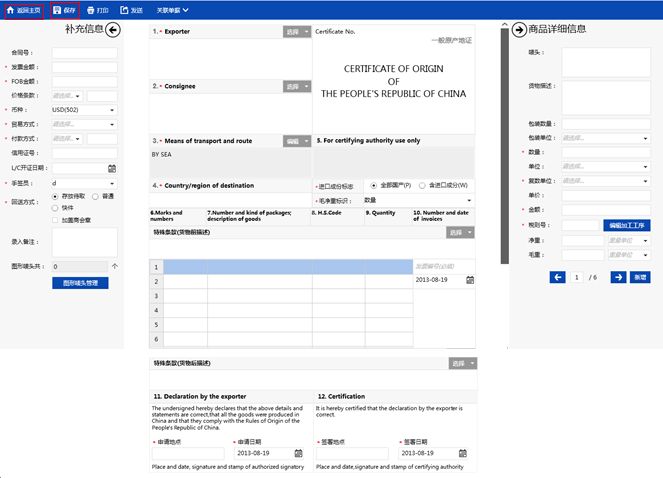Screen dimensions: 663x478
Task: Click the highlighted blue cell in table row 1
Action: 288,267
